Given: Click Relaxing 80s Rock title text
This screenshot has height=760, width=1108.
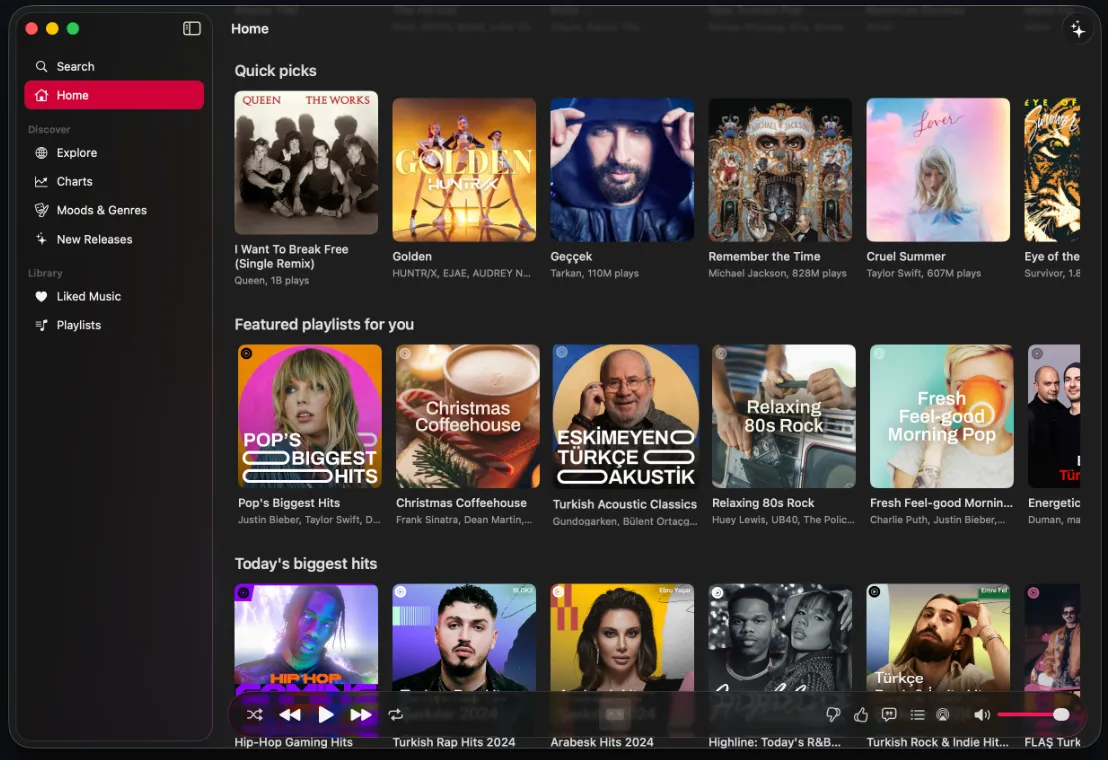Looking at the screenshot, I should [x=763, y=503].
